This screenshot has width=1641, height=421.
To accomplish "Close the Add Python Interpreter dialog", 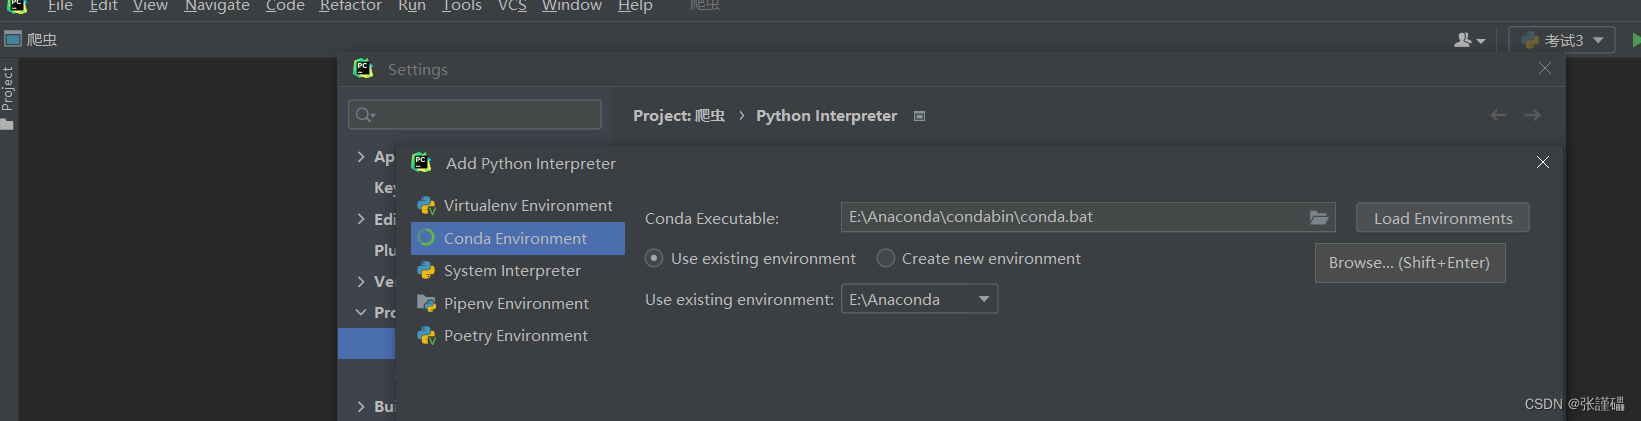I will [x=1543, y=162].
